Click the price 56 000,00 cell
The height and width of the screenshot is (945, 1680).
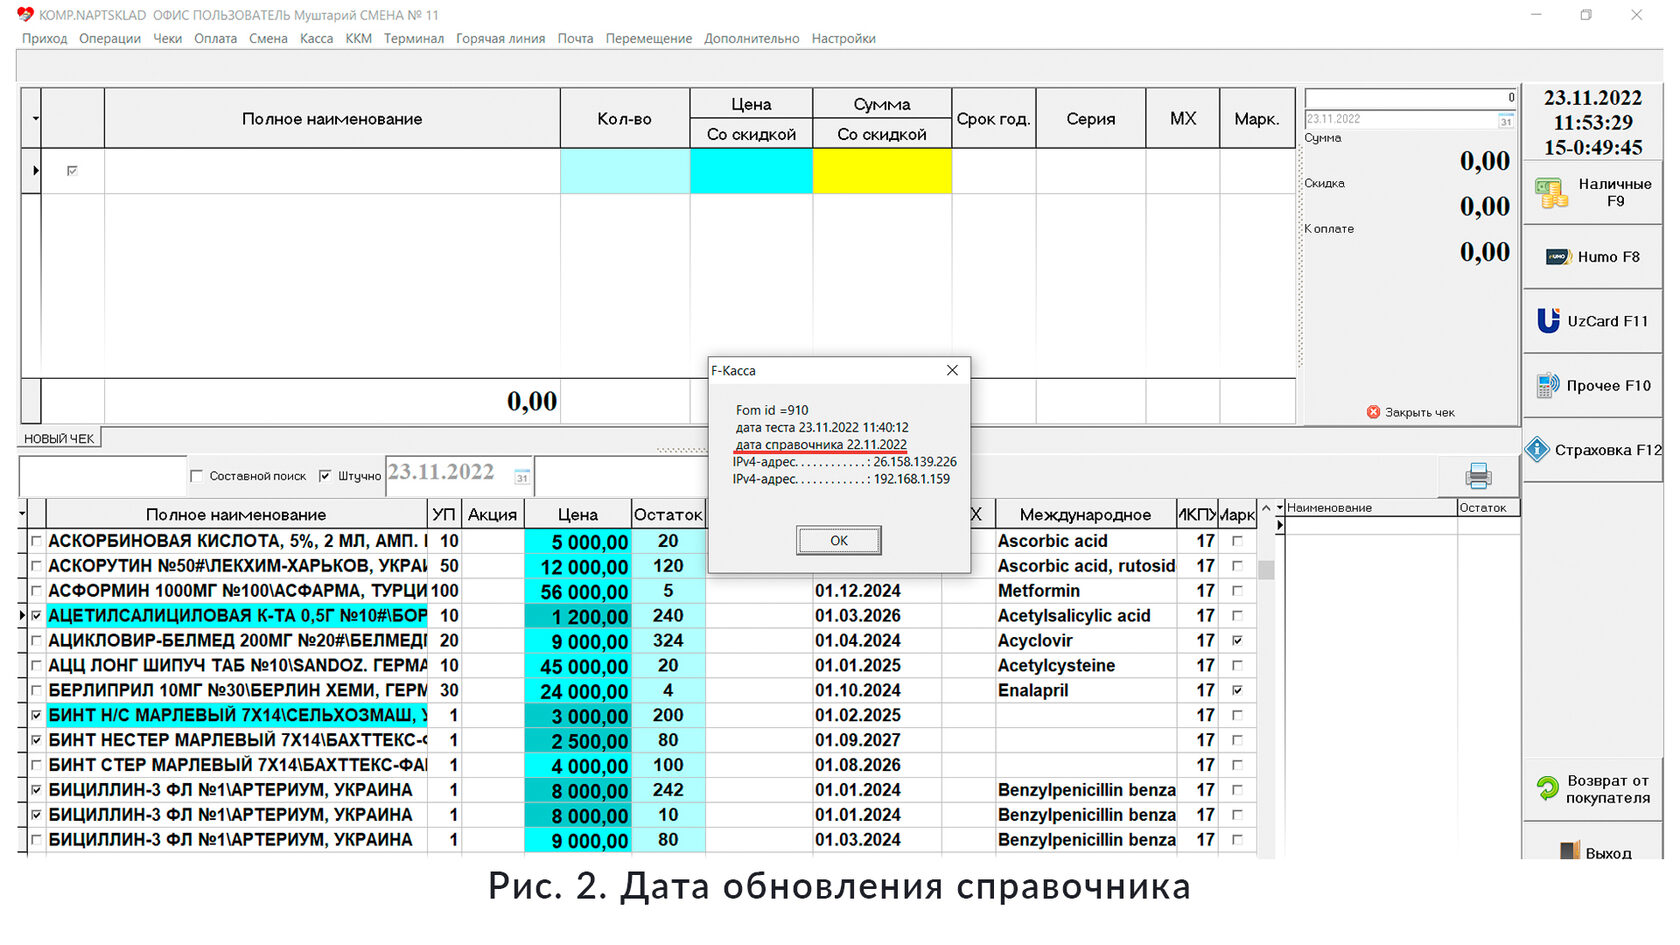click(577, 591)
